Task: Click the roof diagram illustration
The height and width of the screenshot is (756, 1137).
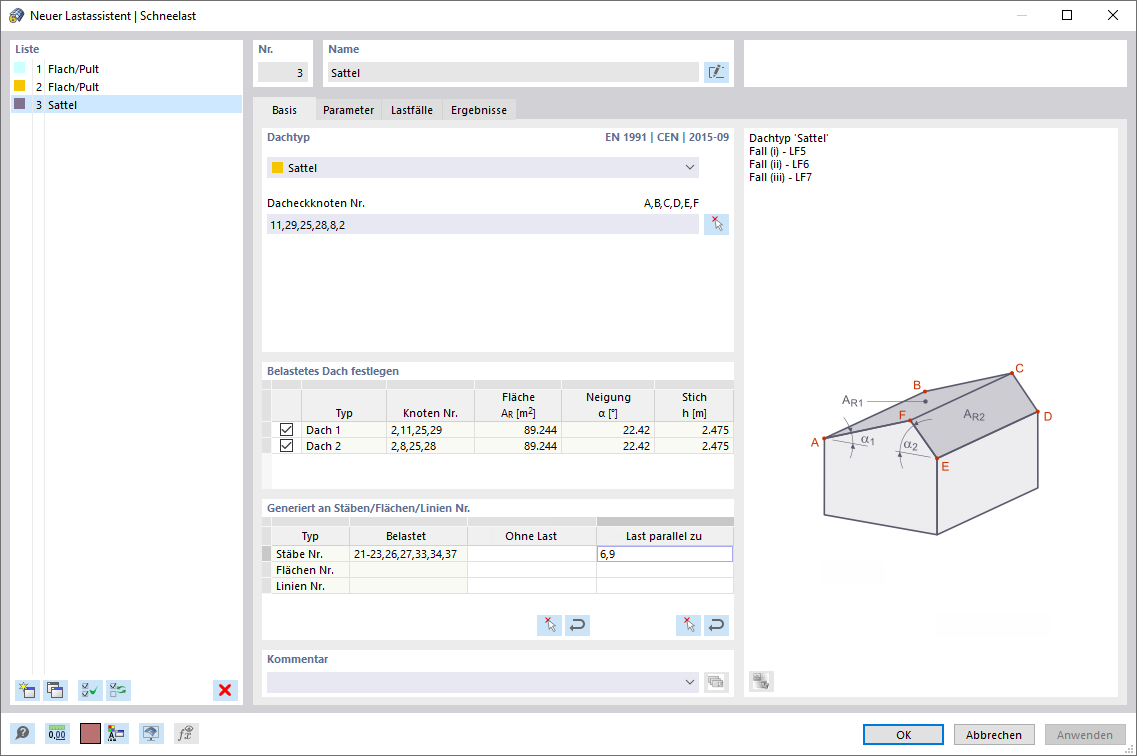Action: (932, 449)
